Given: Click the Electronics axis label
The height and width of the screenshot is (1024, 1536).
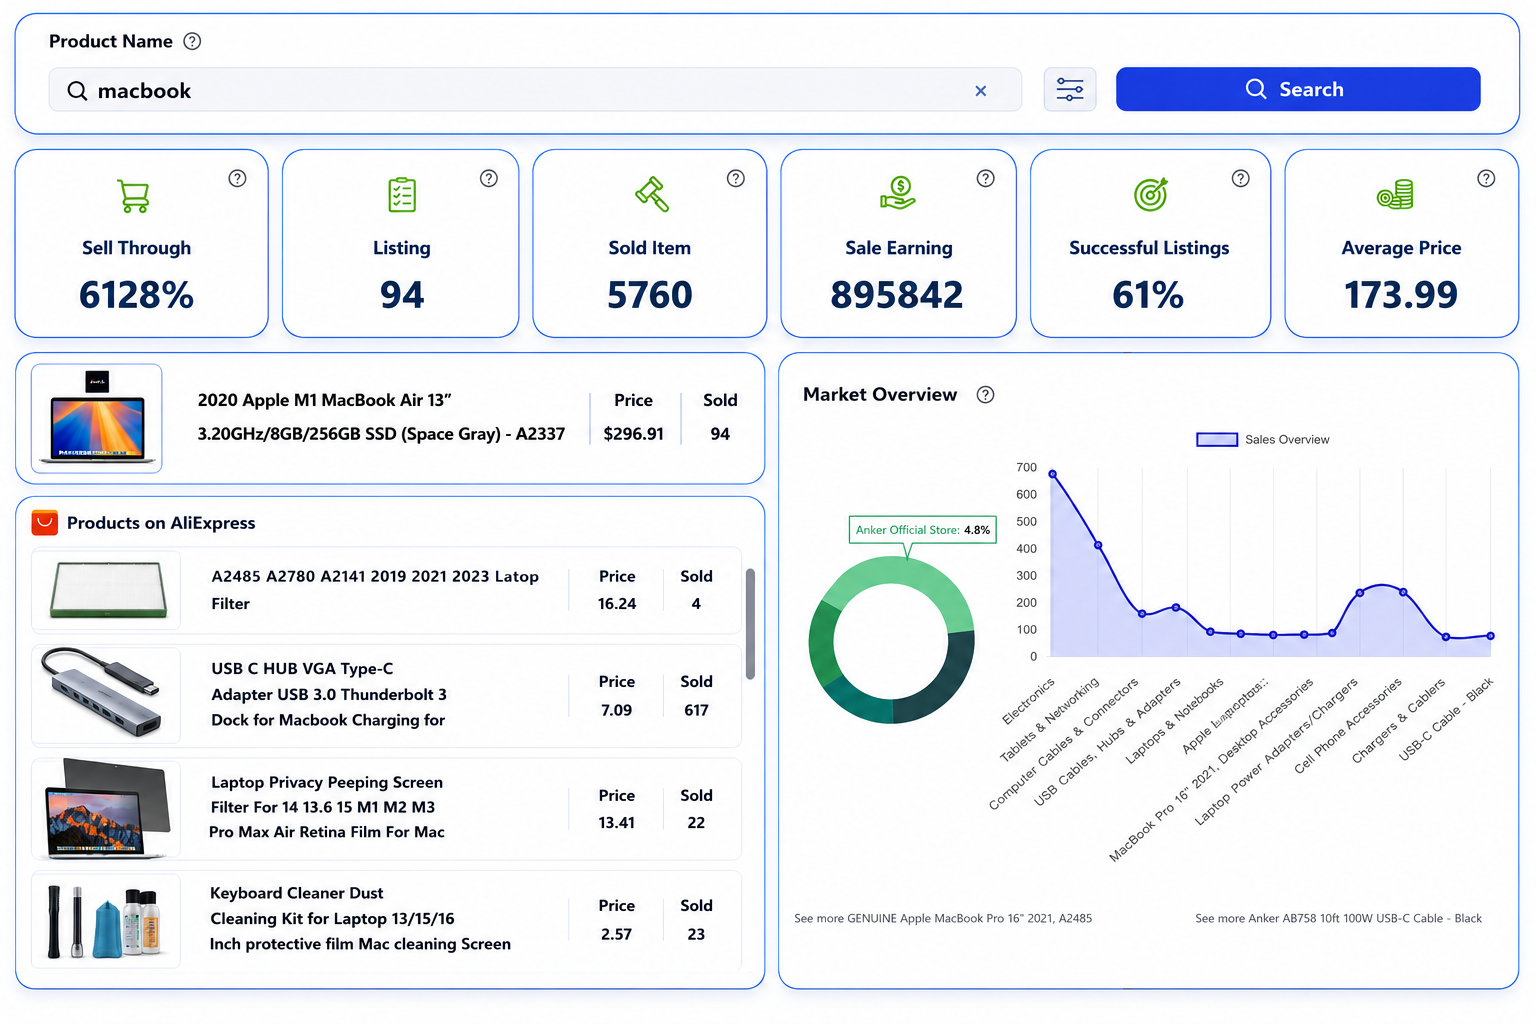Looking at the screenshot, I should 1028,701.
